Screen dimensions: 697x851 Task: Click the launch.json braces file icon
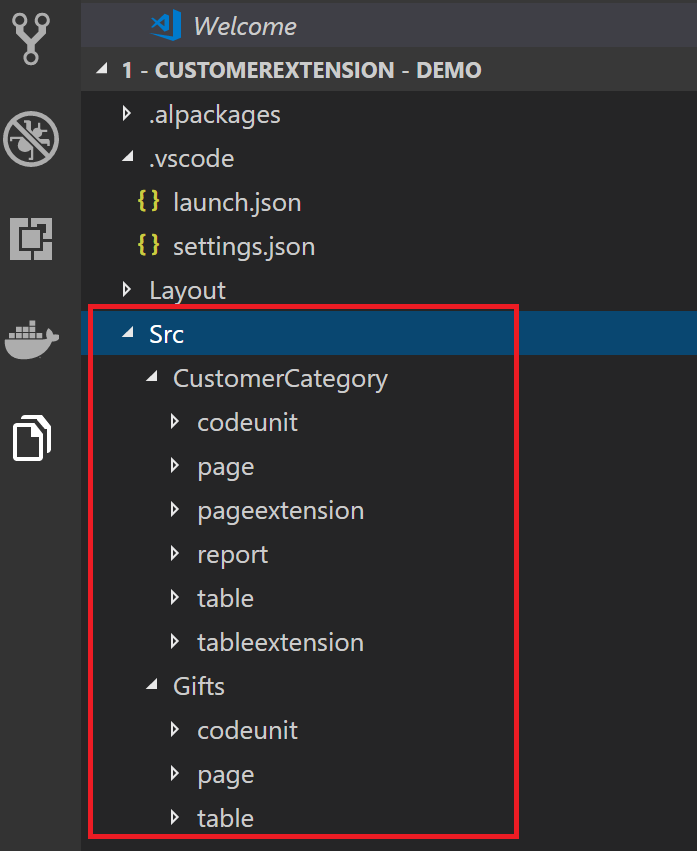148,201
